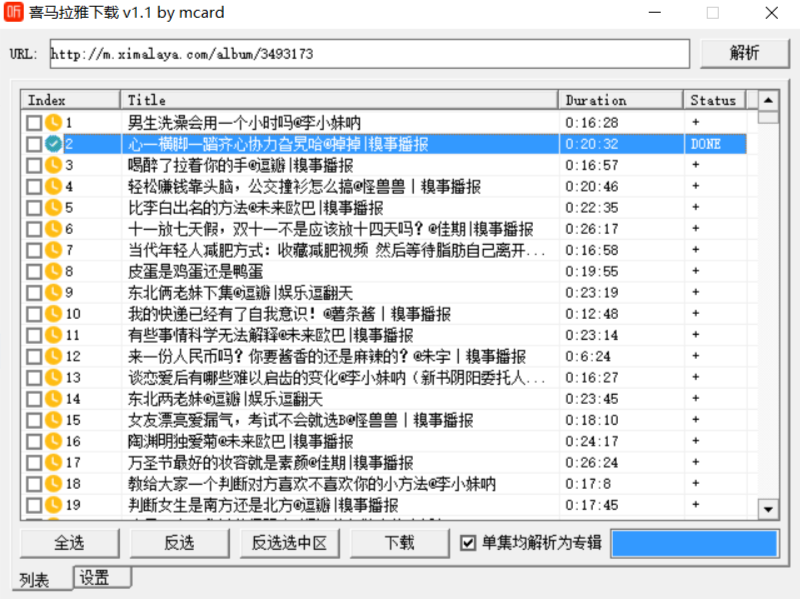Select the title 皮蛋是鸡蛋还是鸭蛋
This screenshot has width=800, height=599.
195,271
